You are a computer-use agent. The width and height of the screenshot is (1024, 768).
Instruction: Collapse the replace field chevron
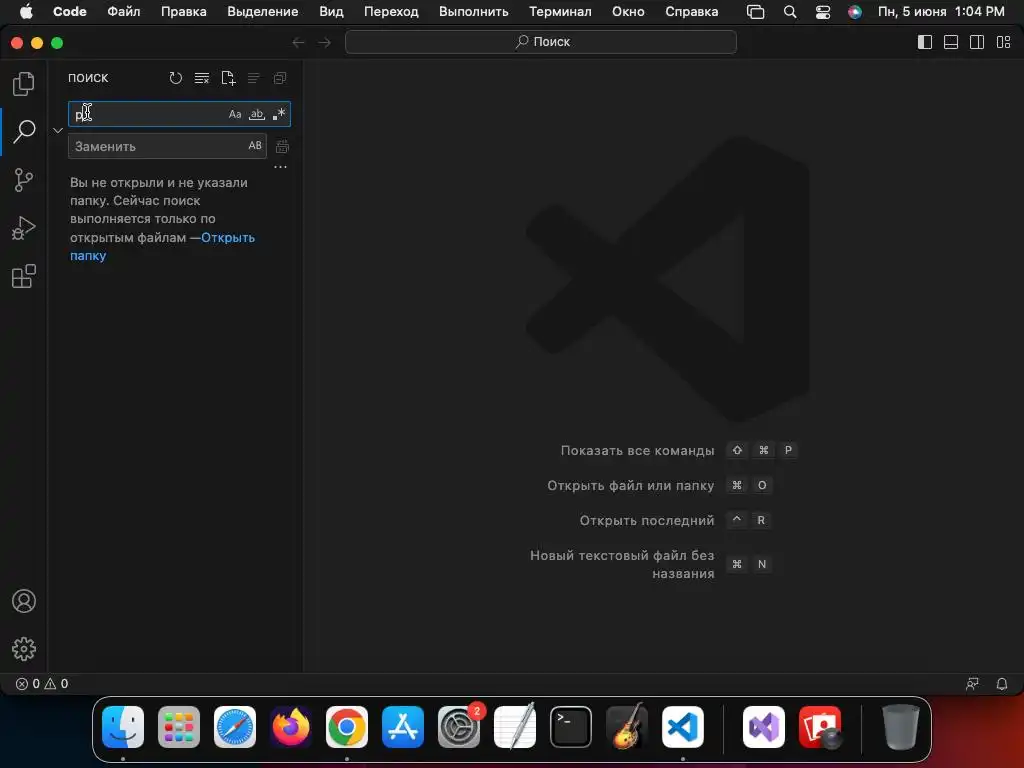(58, 130)
